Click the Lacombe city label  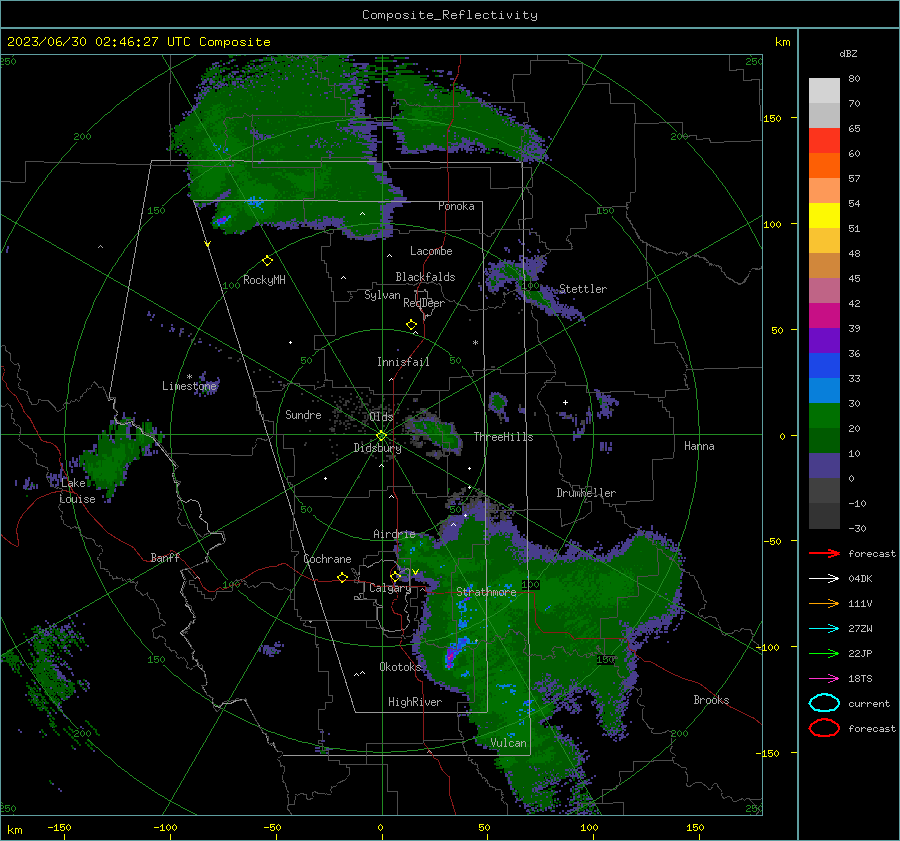tap(431, 251)
